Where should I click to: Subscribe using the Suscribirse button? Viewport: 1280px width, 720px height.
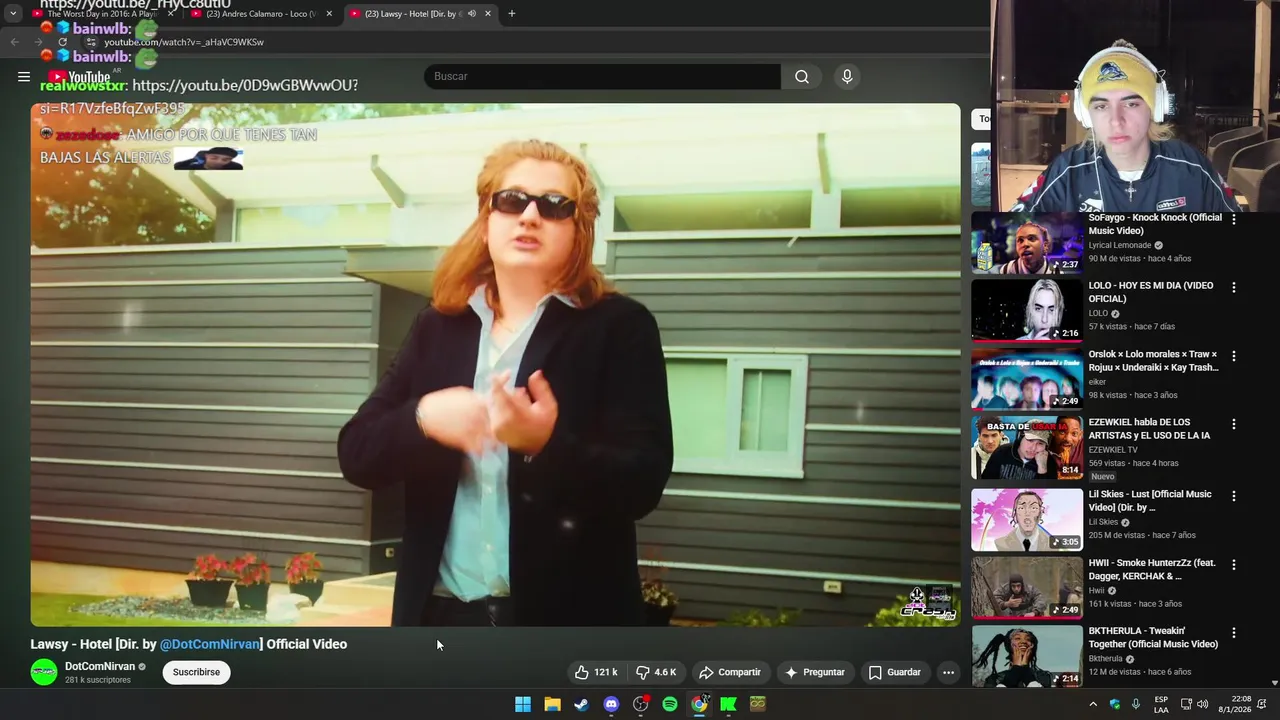click(196, 672)
